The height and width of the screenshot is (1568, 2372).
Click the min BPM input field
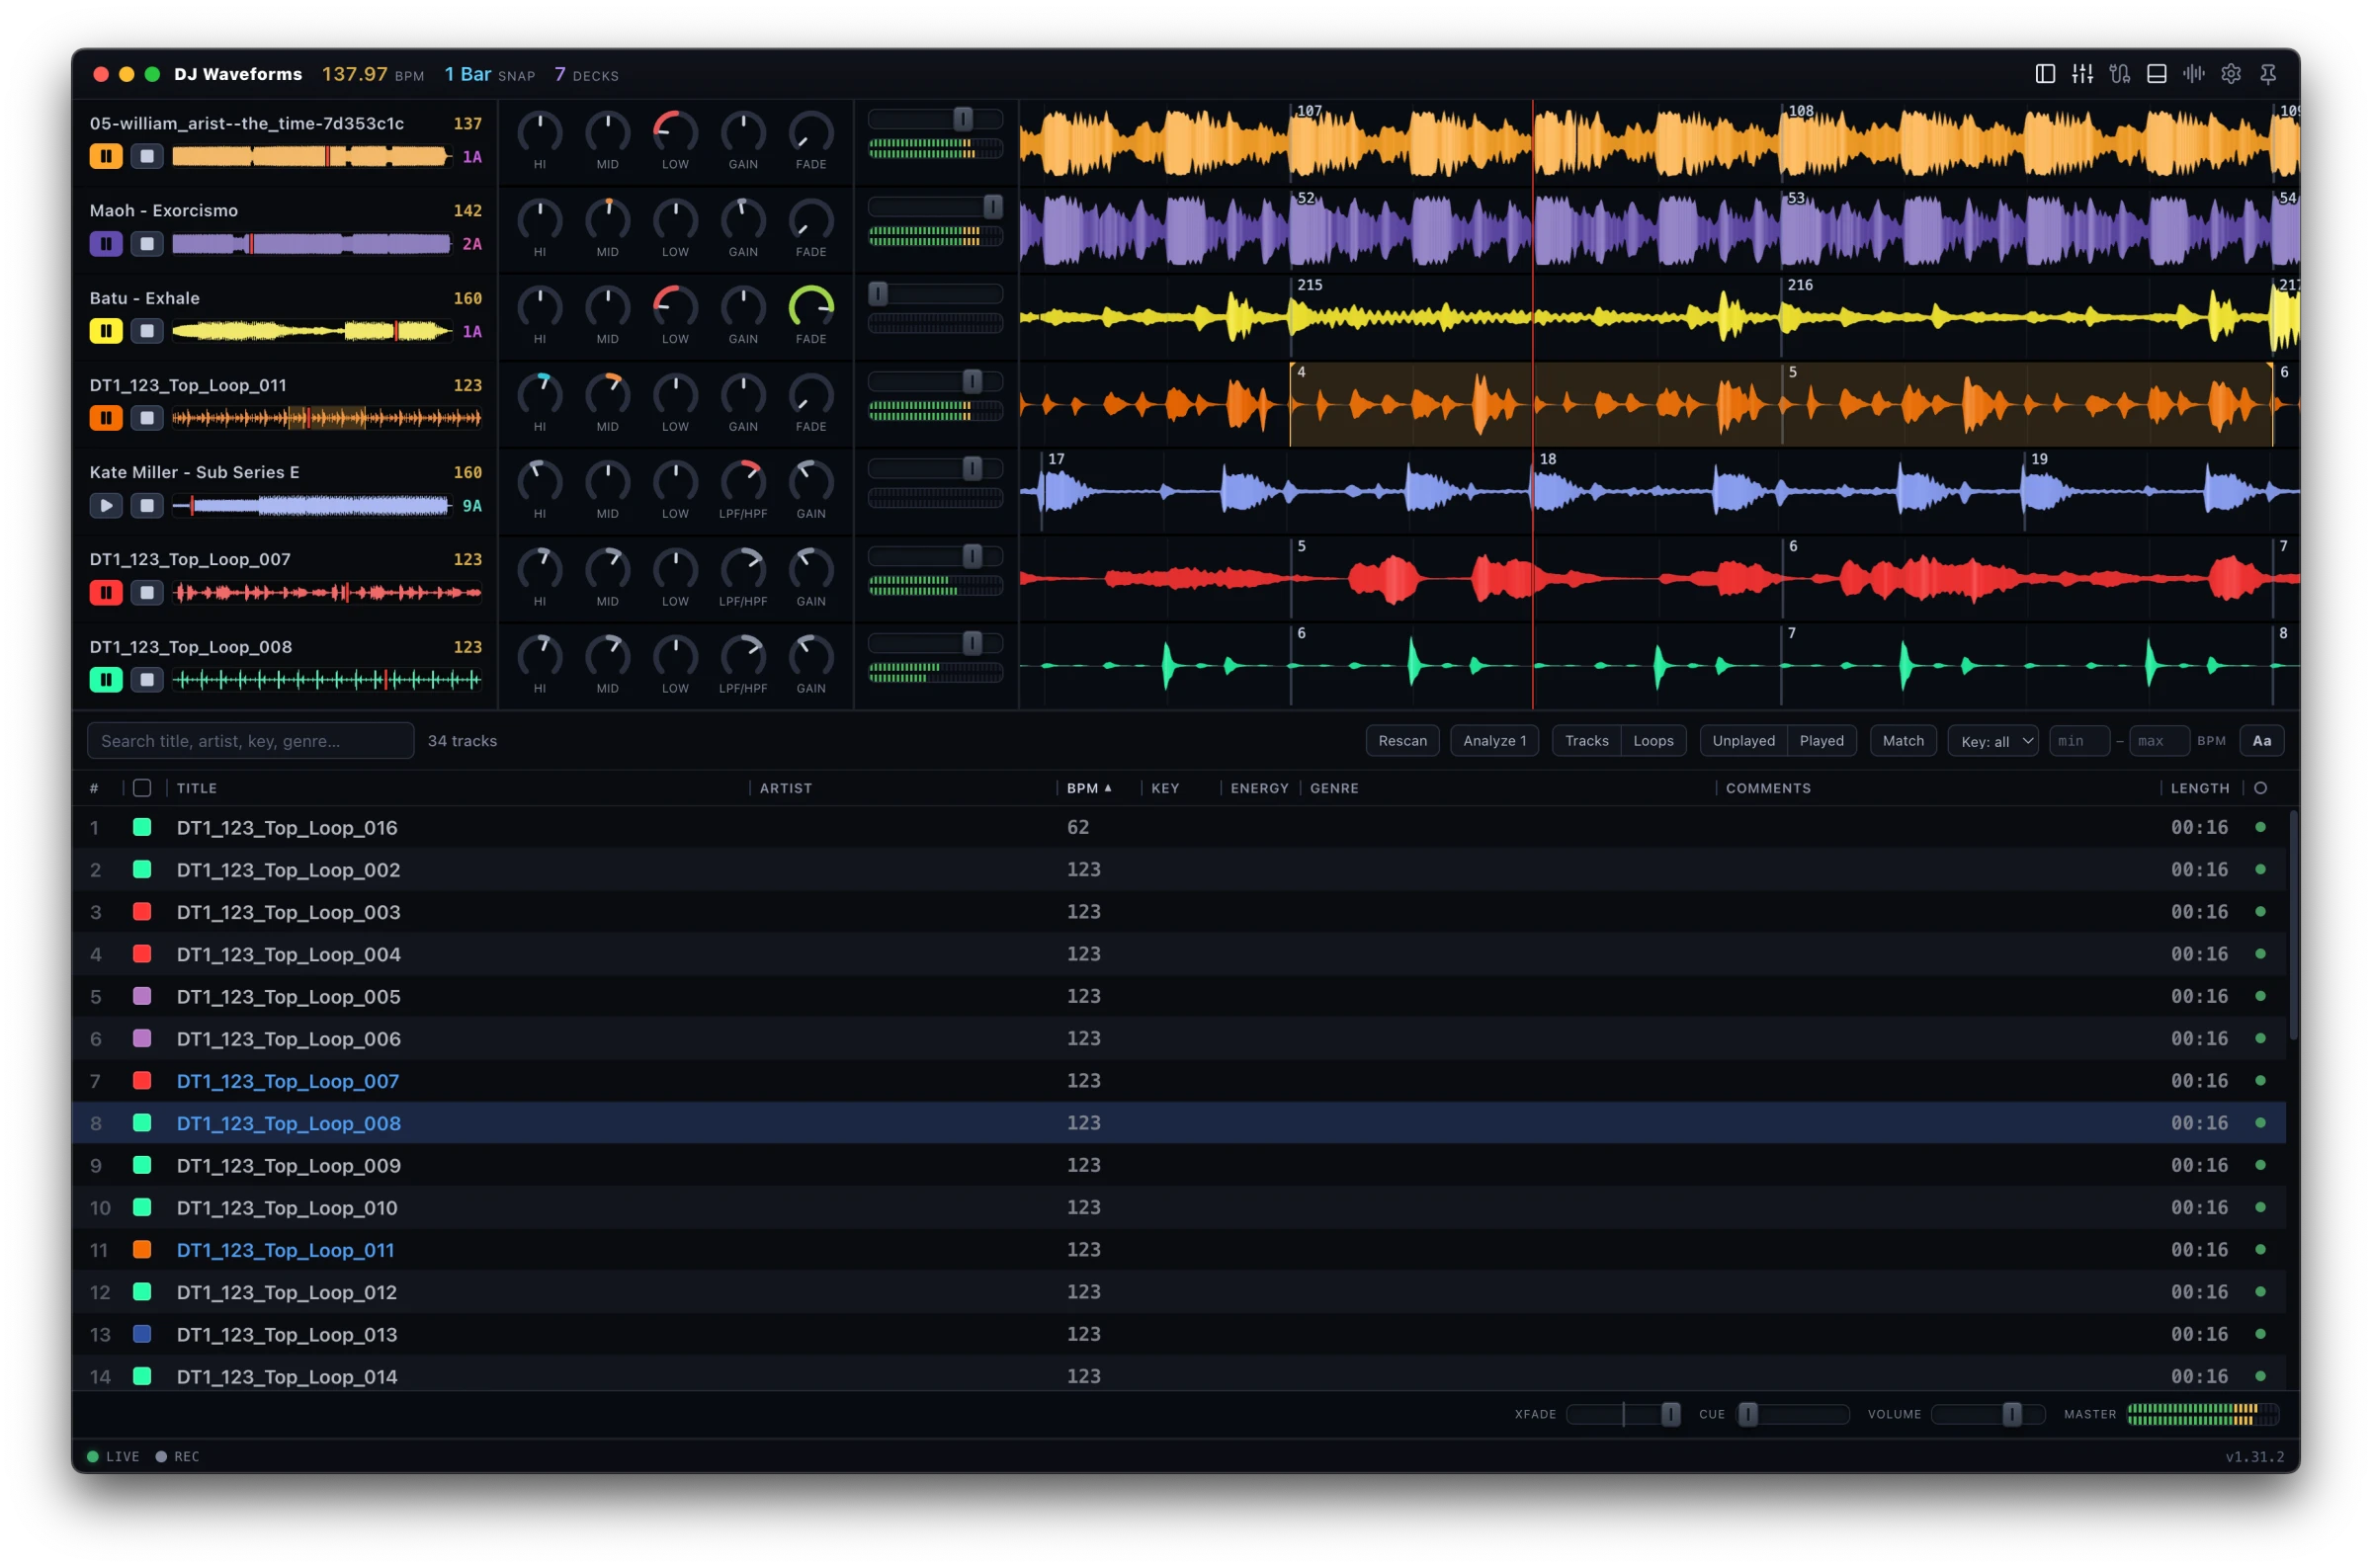click(2078, 741)
